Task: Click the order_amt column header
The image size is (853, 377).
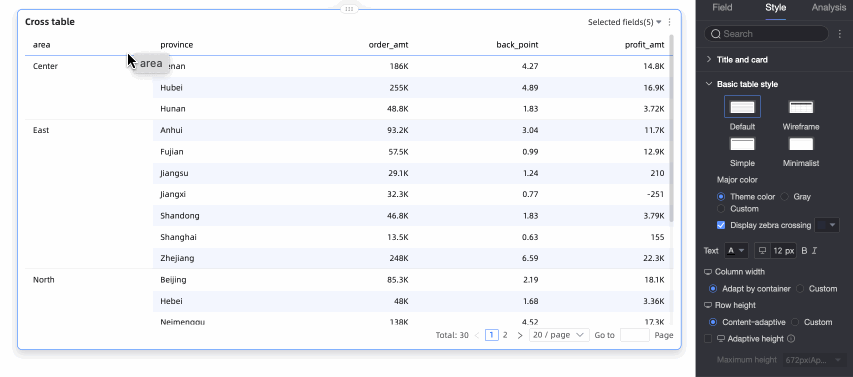Action: [388, 45]
